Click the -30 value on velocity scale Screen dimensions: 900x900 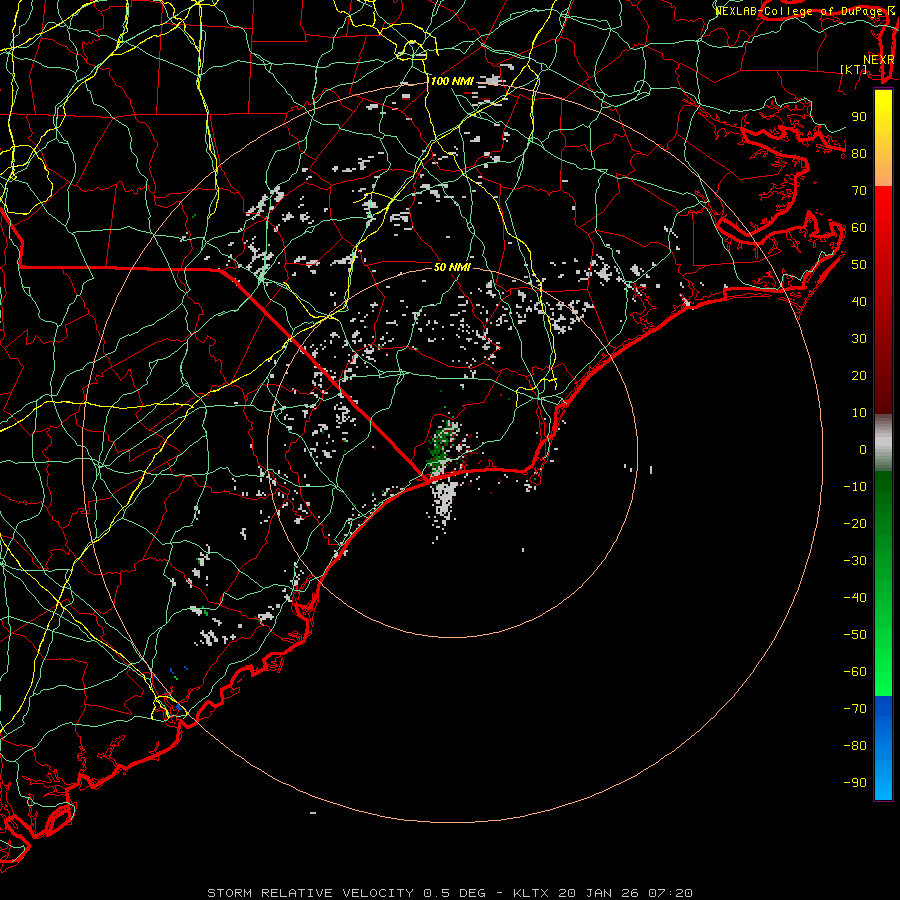click(855, 561)
